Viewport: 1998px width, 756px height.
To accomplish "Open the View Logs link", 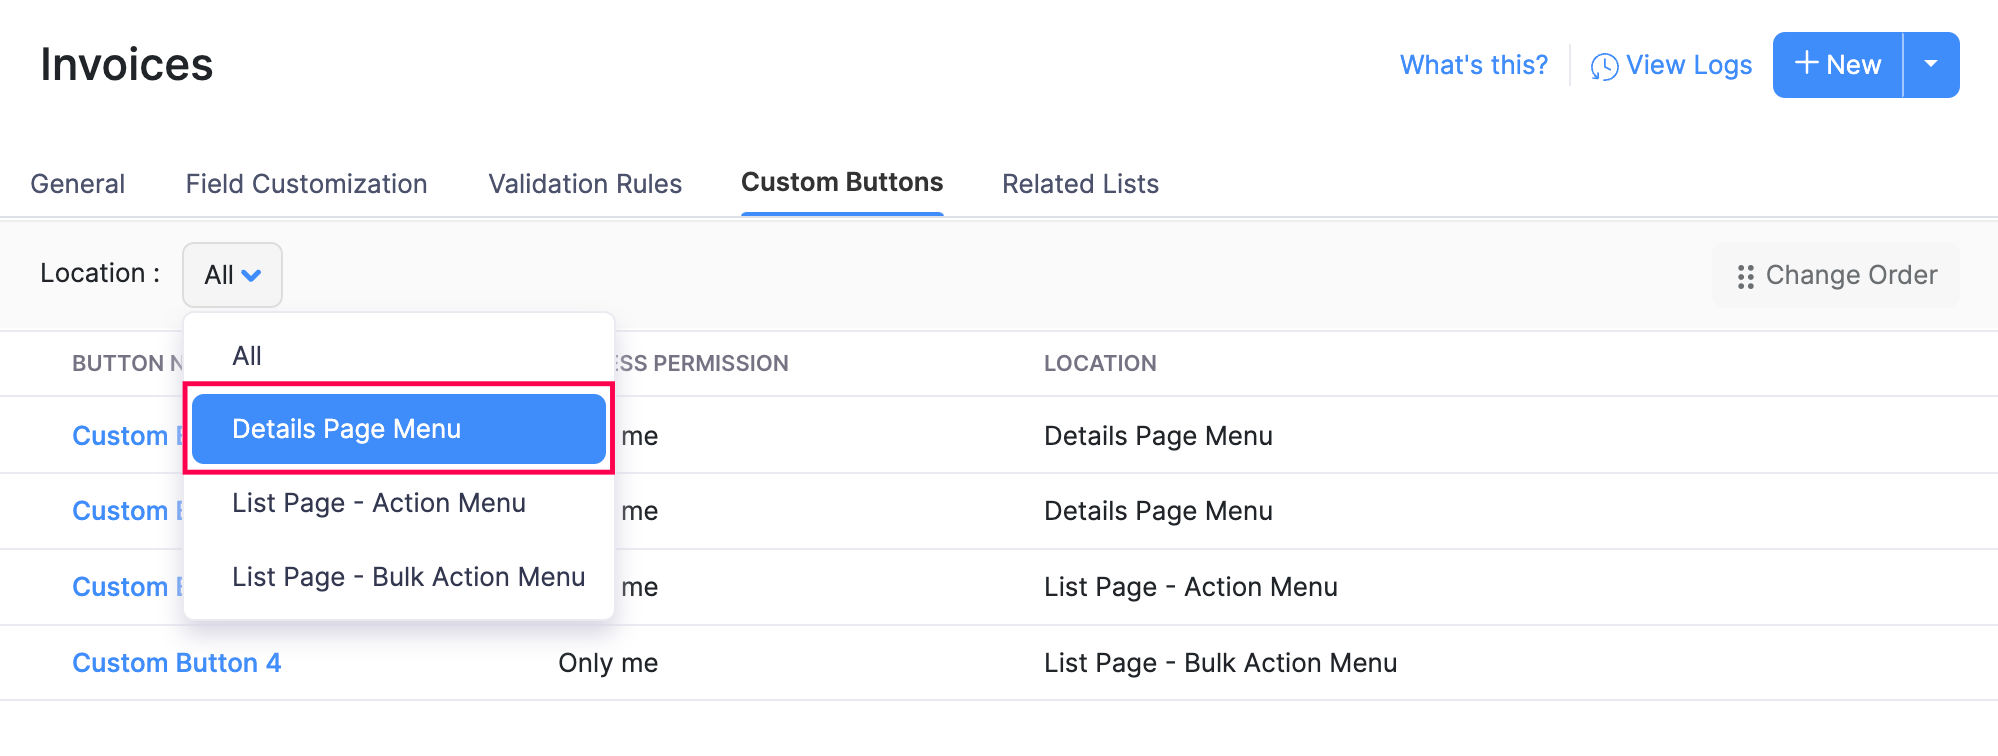I will click(x=1688, y=65).
